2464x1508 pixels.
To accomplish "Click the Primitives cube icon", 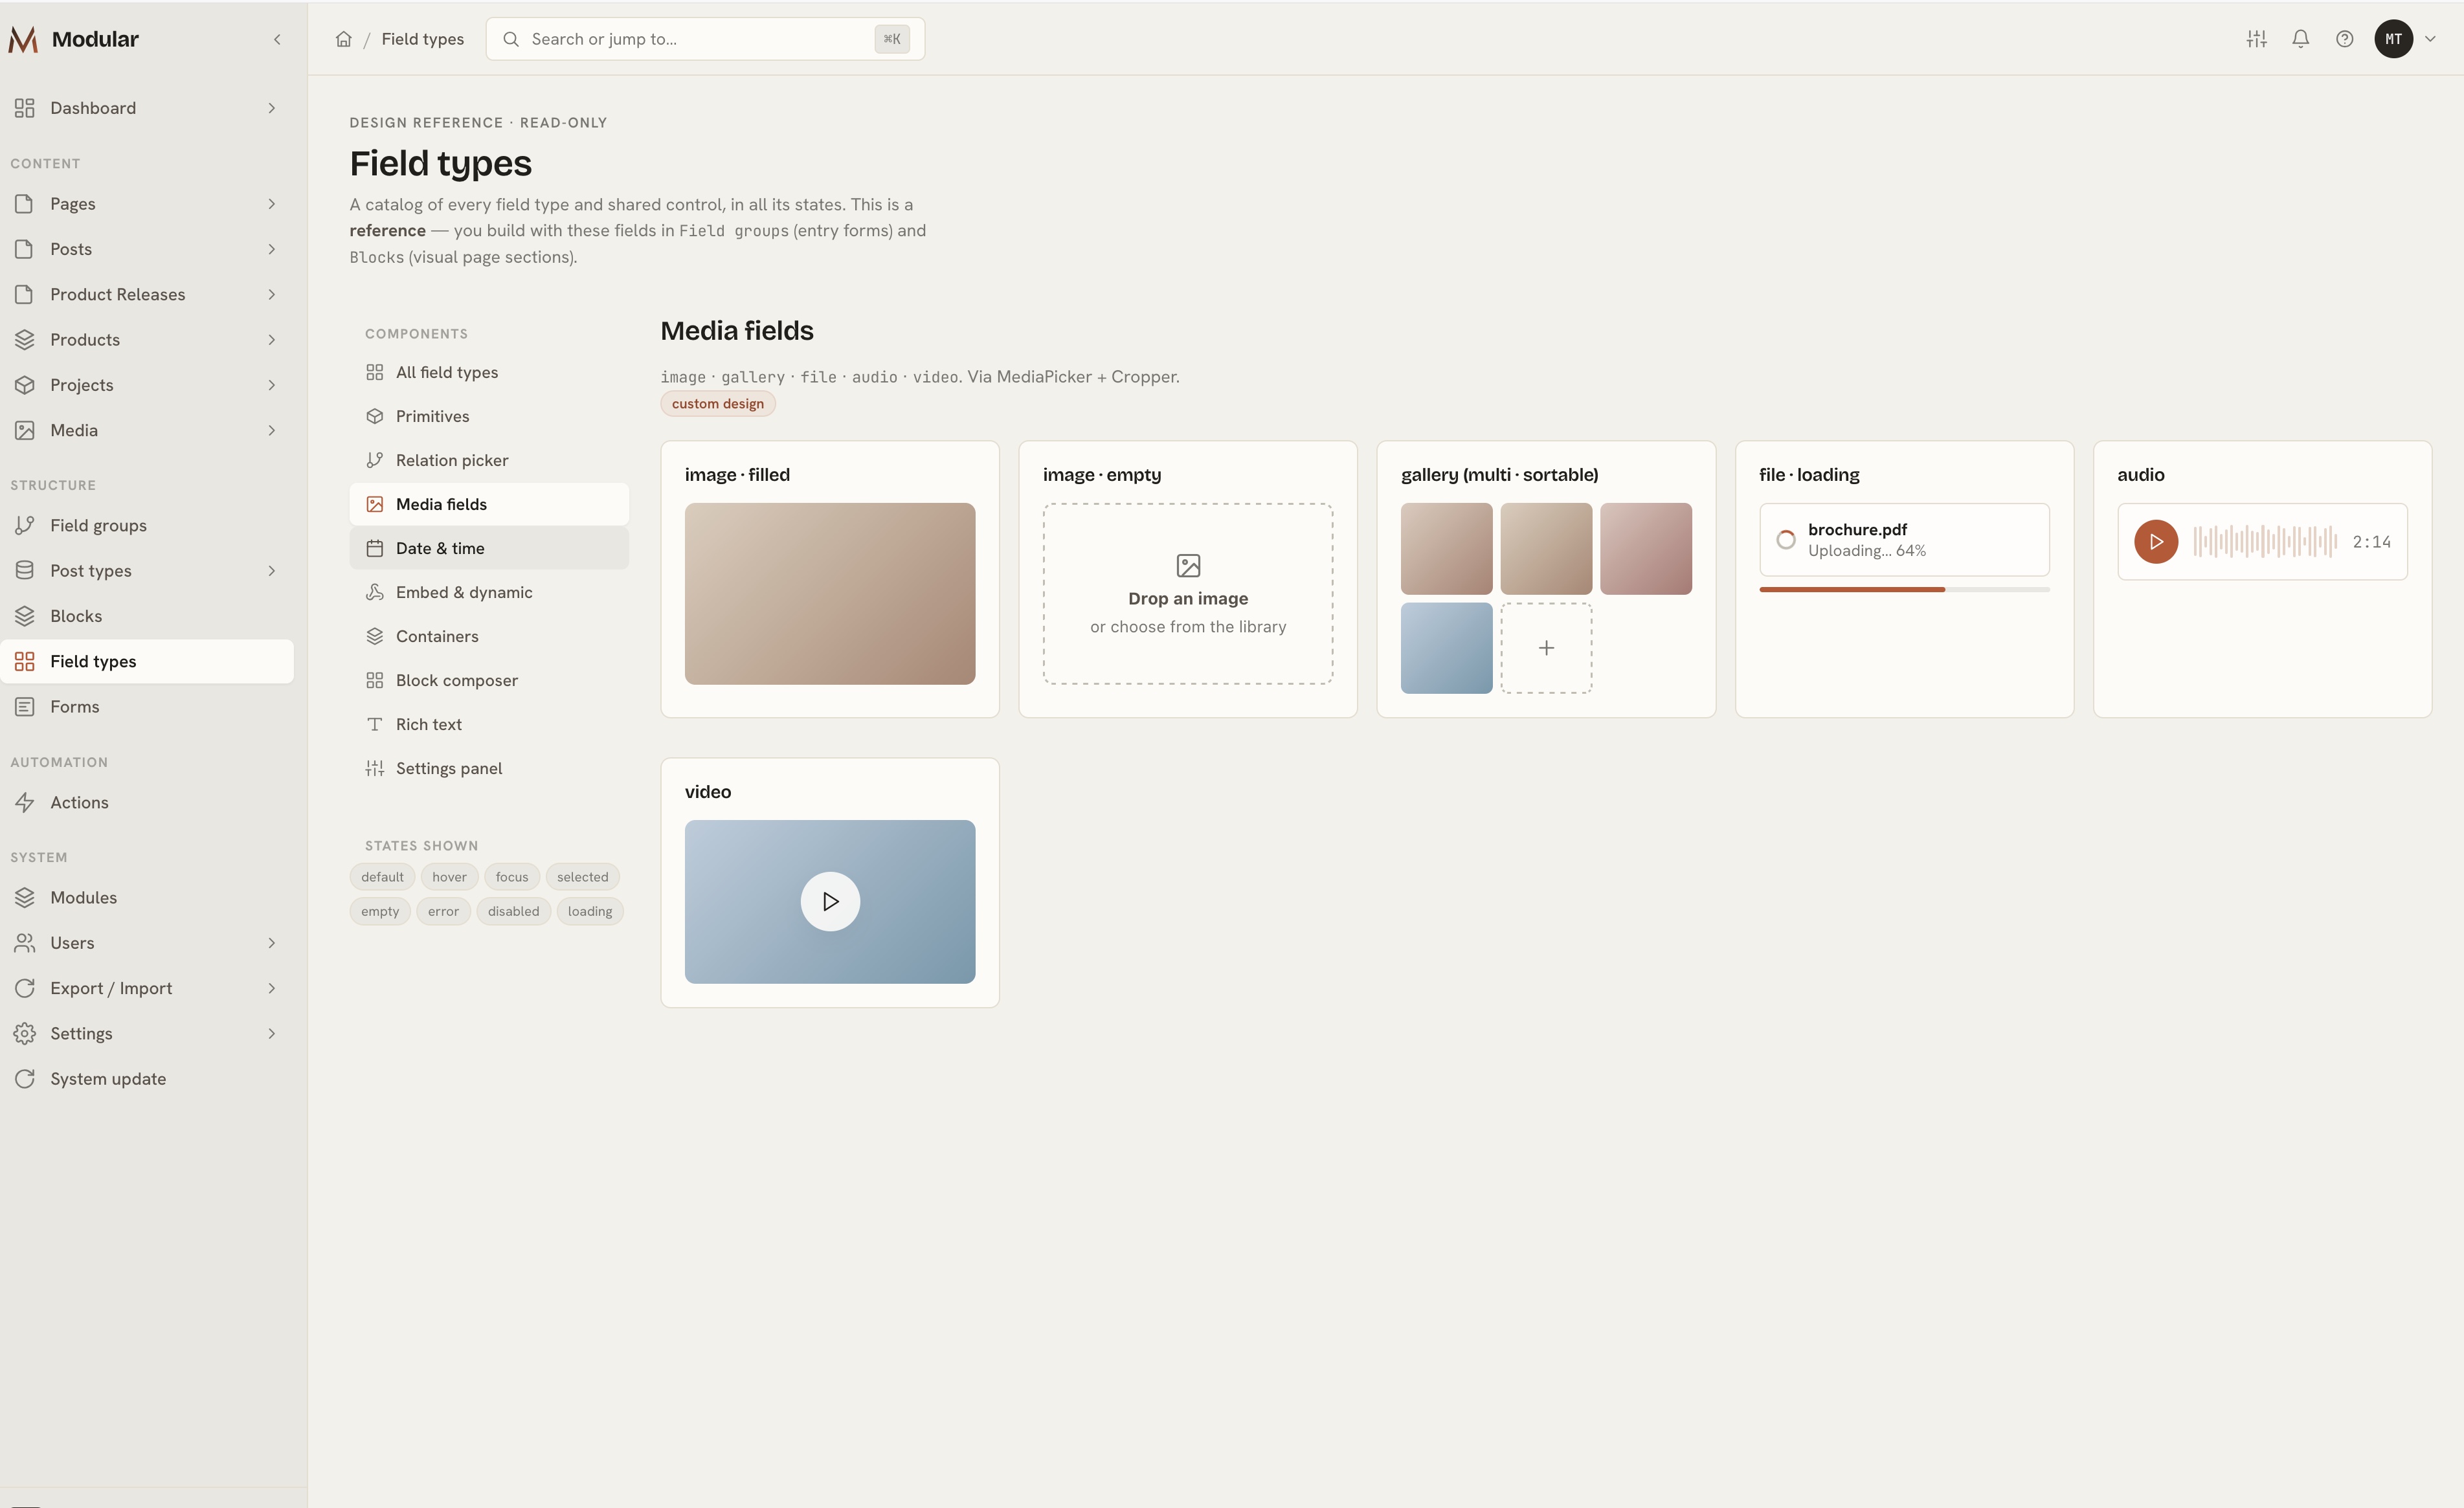I will 375,416.
